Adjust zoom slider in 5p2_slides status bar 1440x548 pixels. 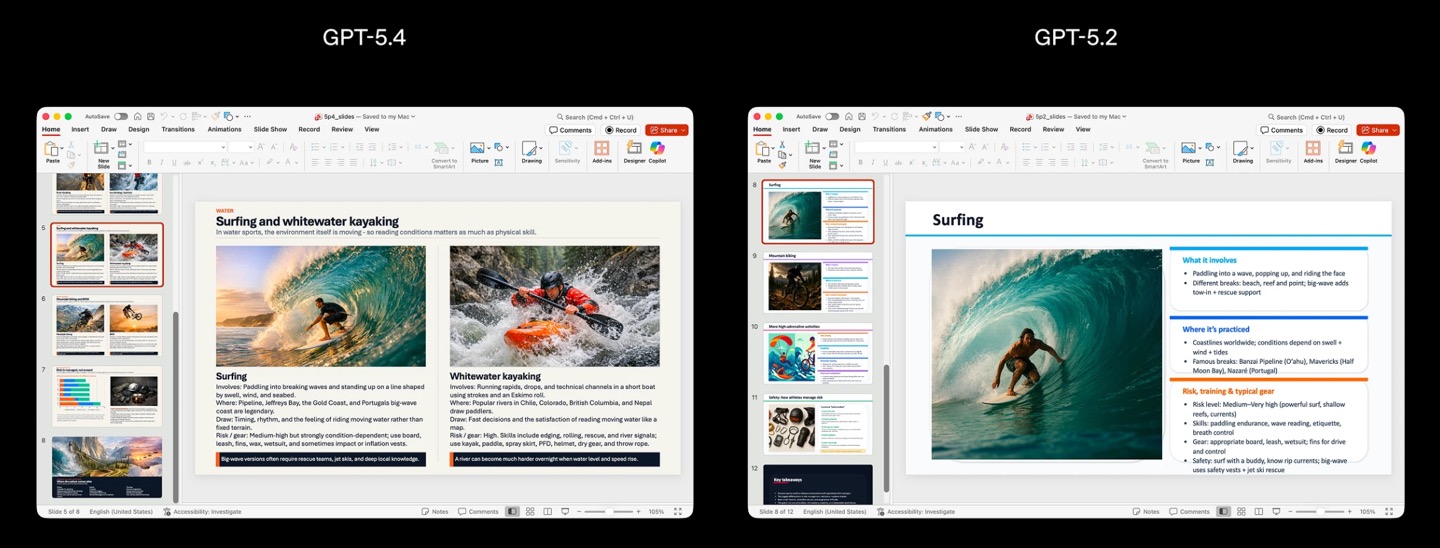1320,511
